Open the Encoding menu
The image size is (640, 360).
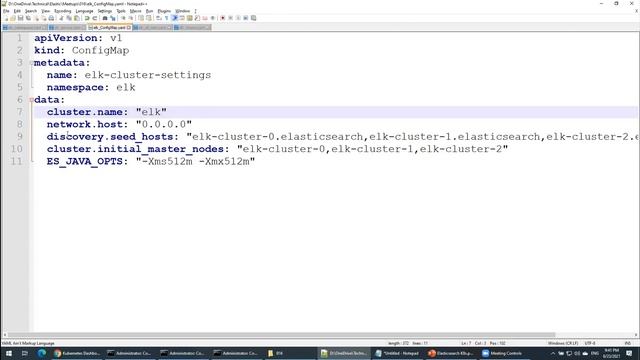point(62,11)
